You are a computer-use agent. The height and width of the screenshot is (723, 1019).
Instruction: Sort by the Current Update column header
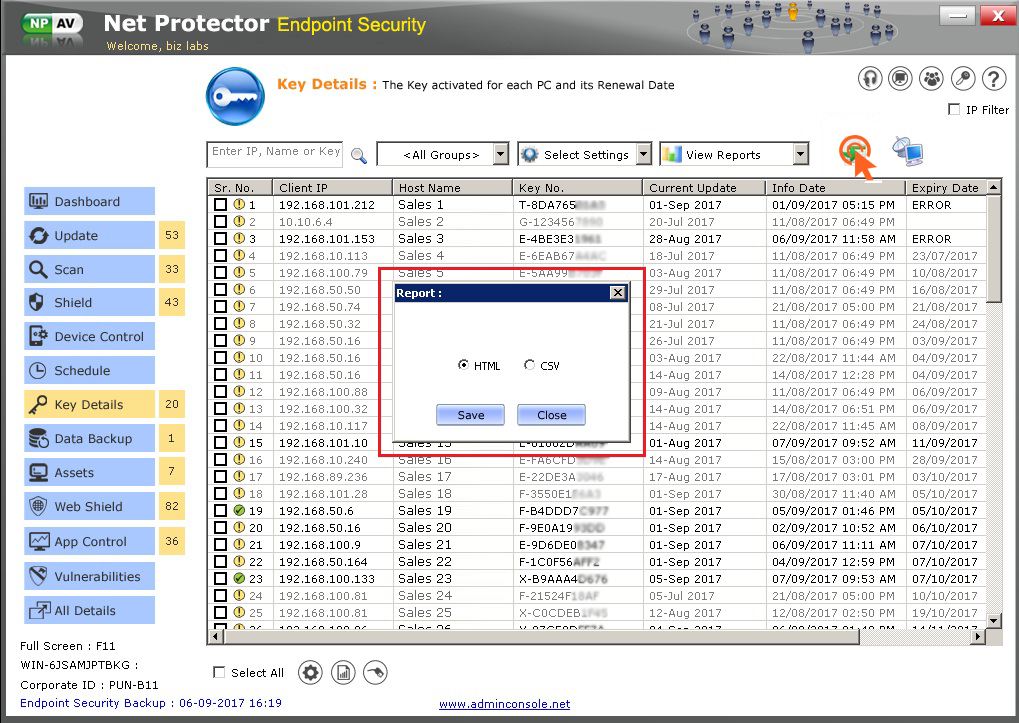coord(704,187)
